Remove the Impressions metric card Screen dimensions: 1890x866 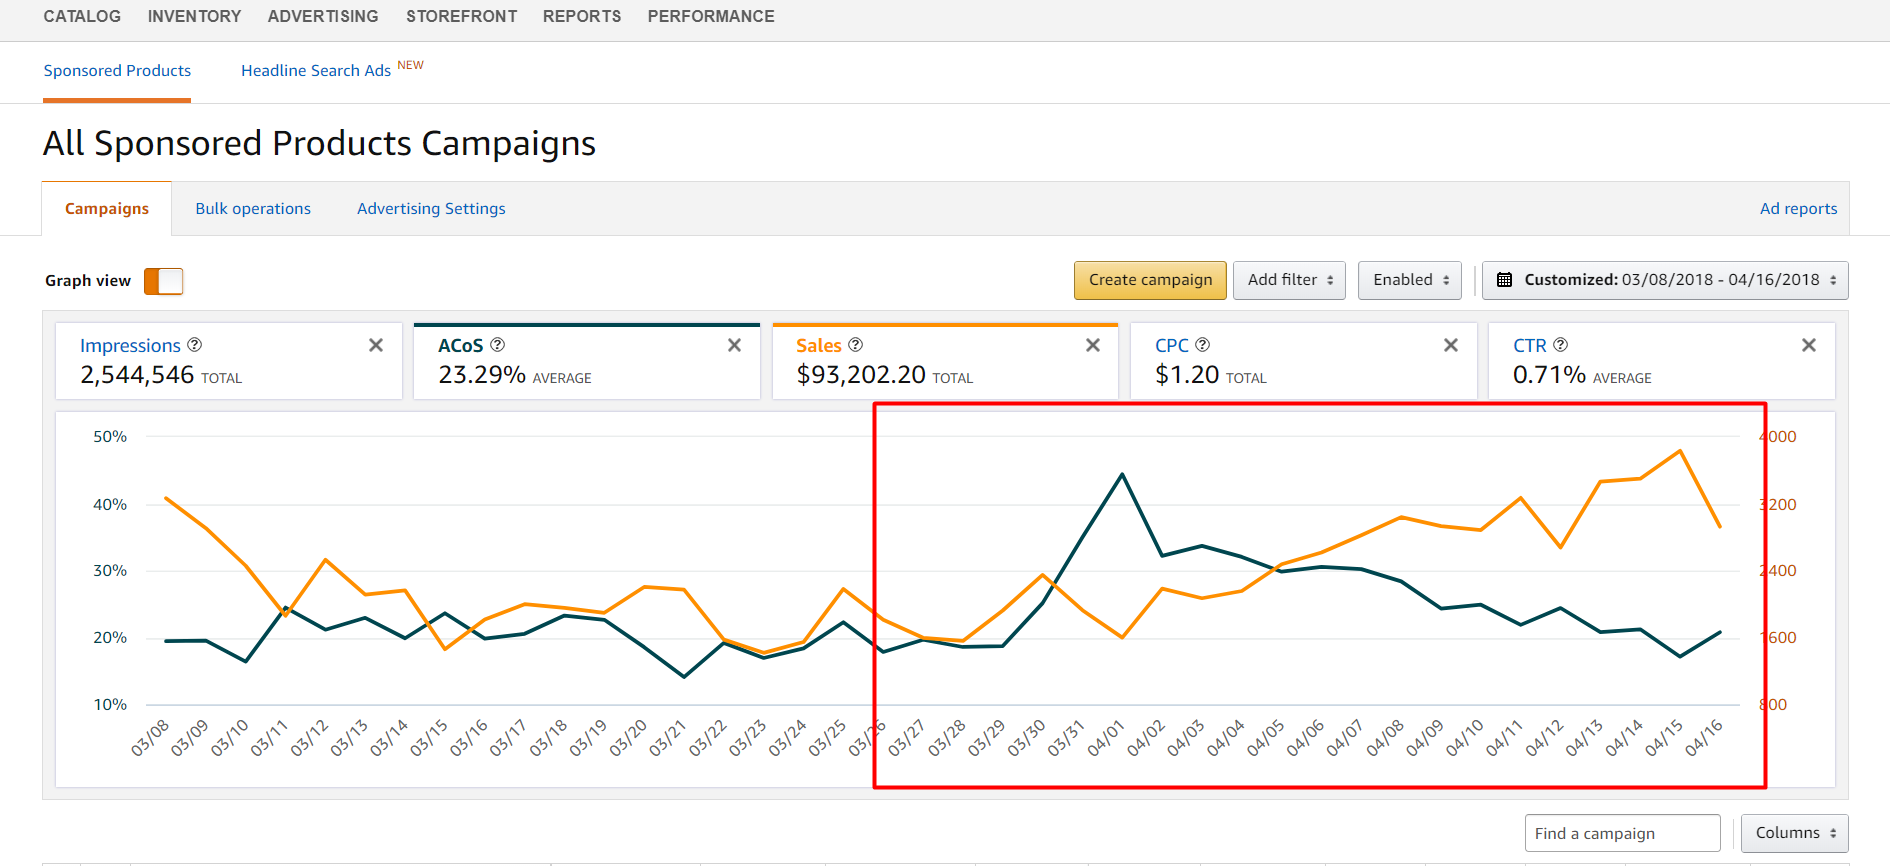click(x=376, y=345)
